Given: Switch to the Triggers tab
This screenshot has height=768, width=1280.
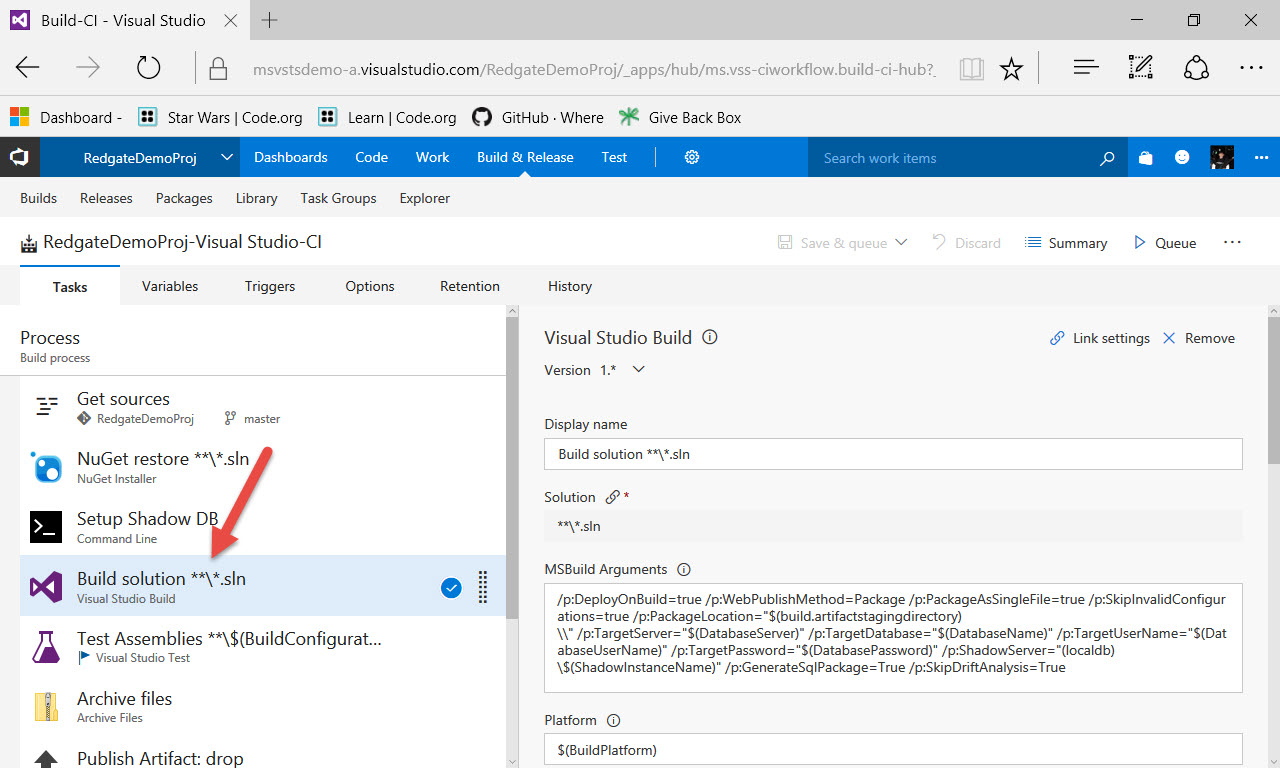Looking at the screenshot, I should (270, 286).
